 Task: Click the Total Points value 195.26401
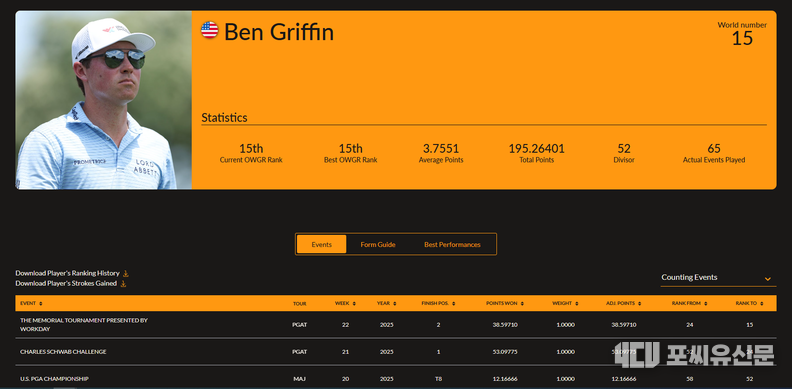click(536, 149)
